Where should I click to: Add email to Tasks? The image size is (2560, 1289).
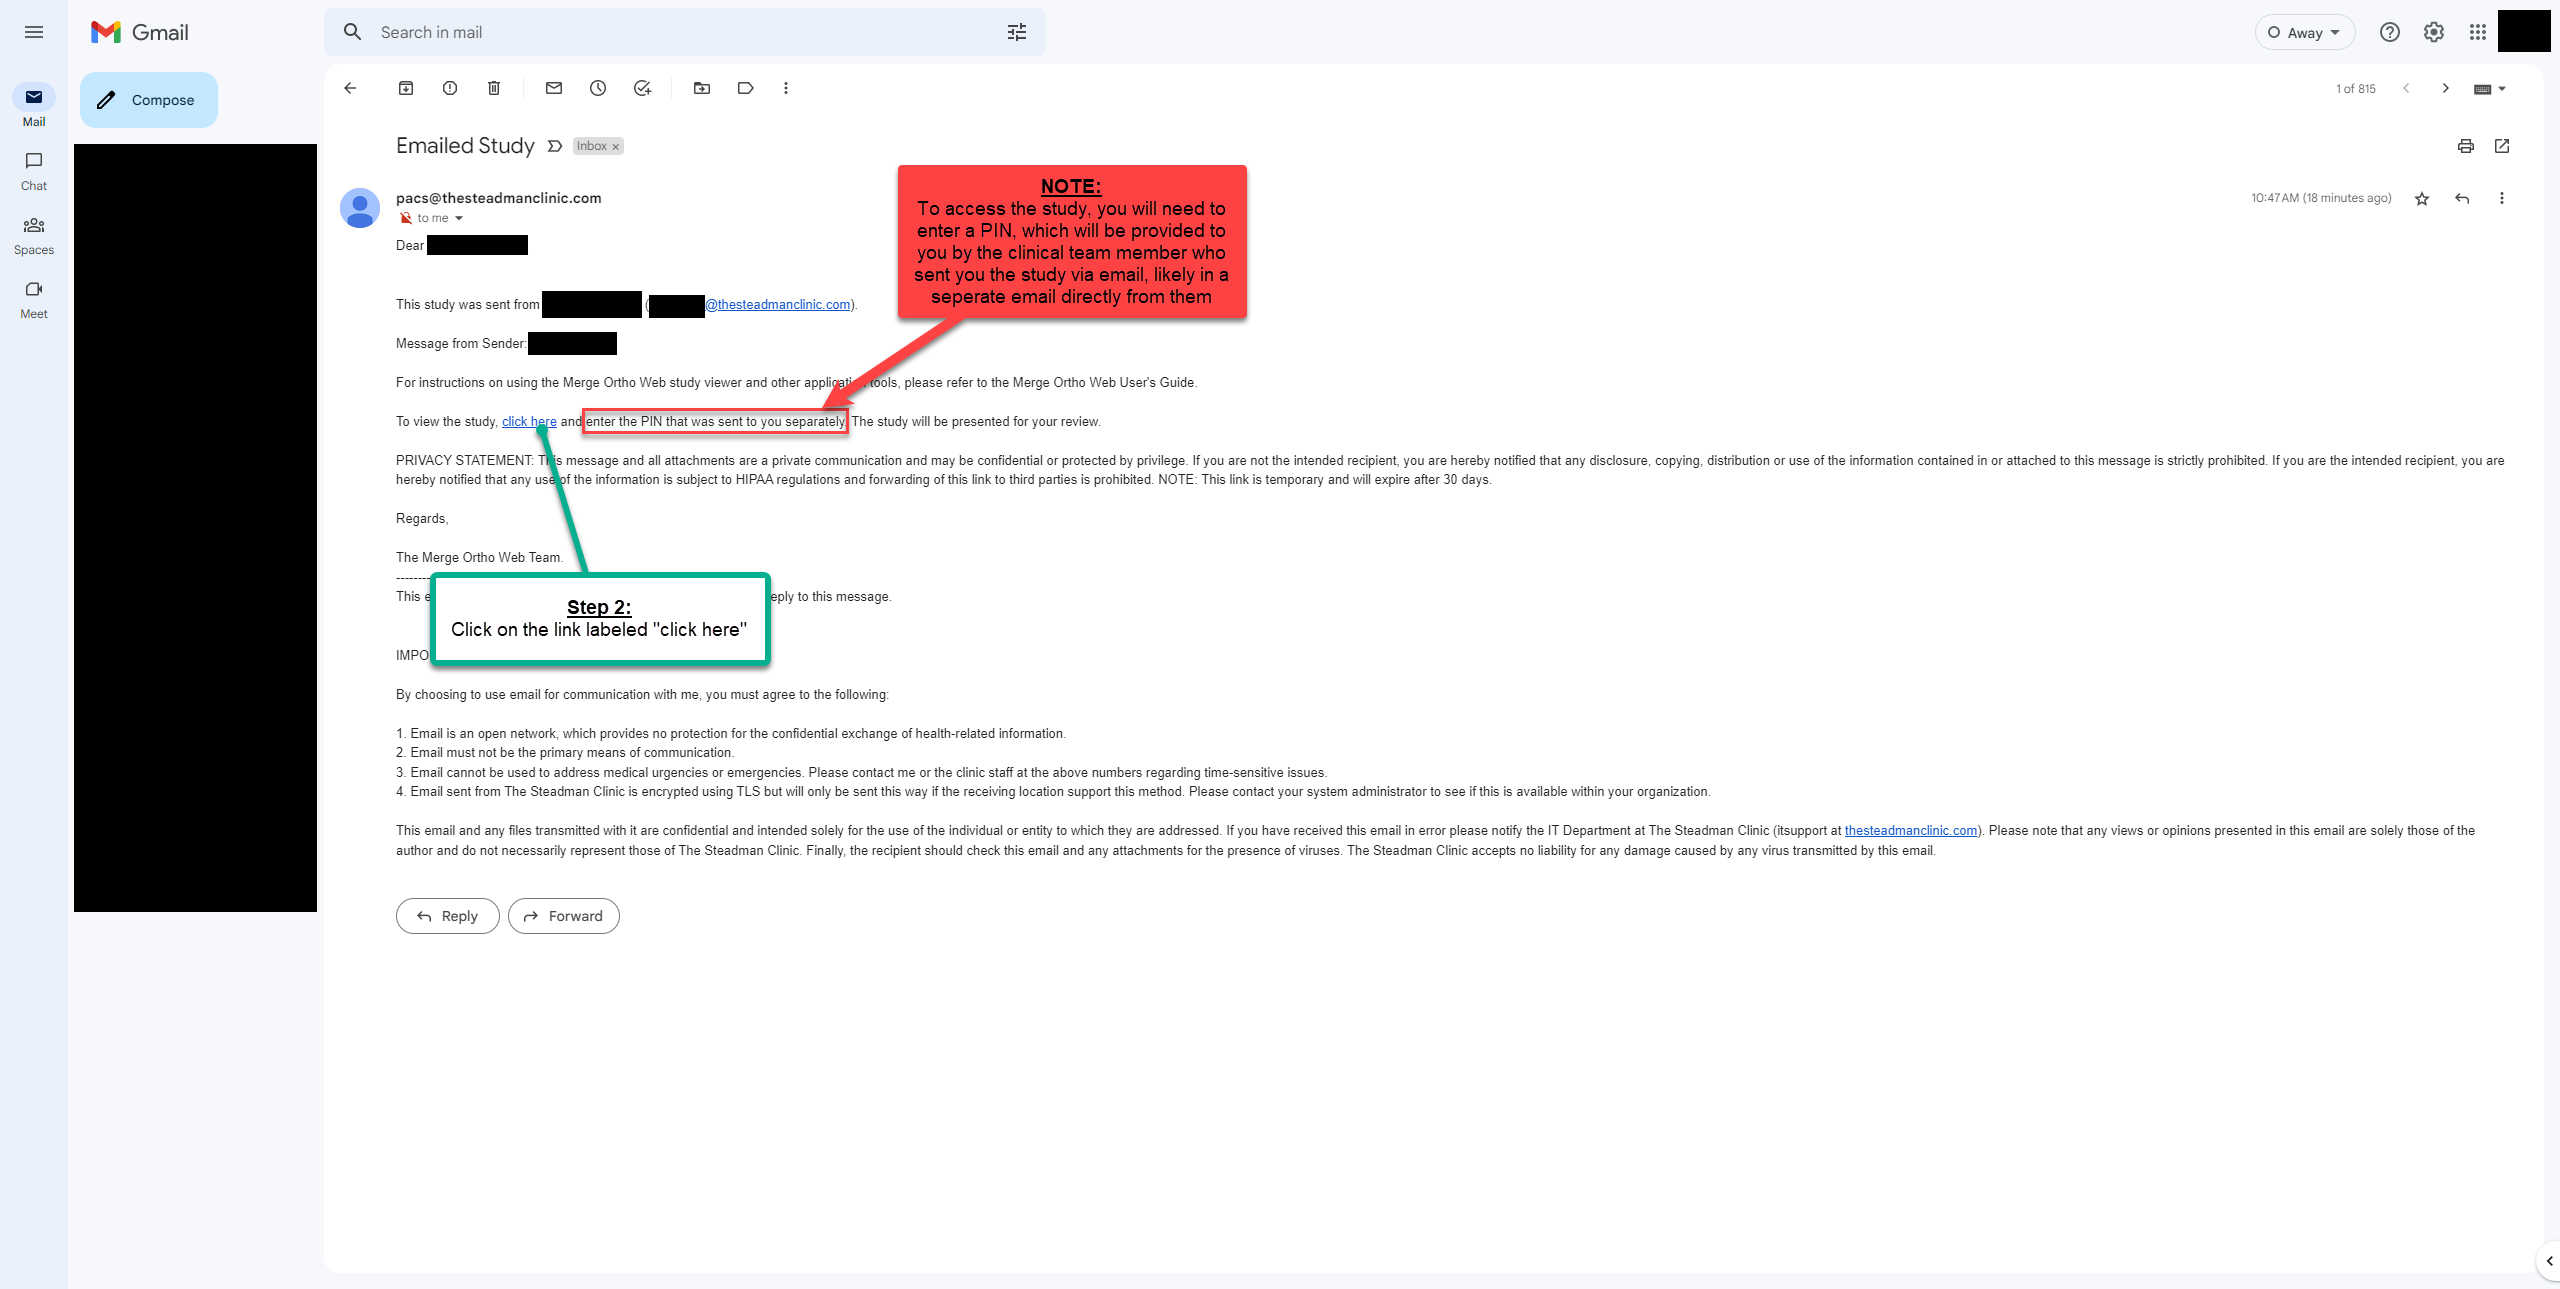tap(642, 88)
